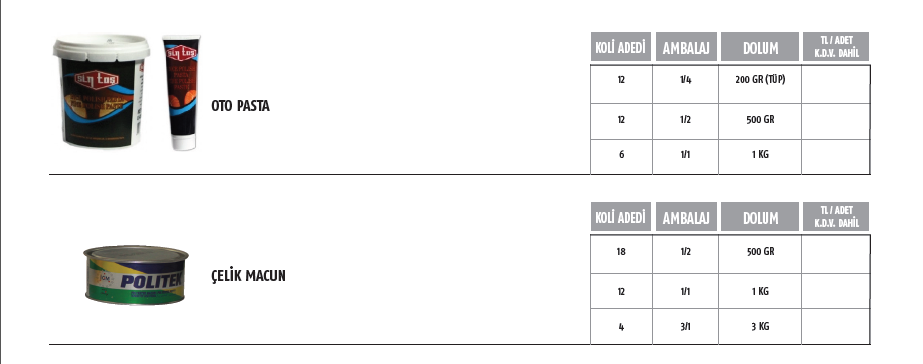Click DOLUM header in çelik macun table
923x364 pixels.
pos(760,216)
